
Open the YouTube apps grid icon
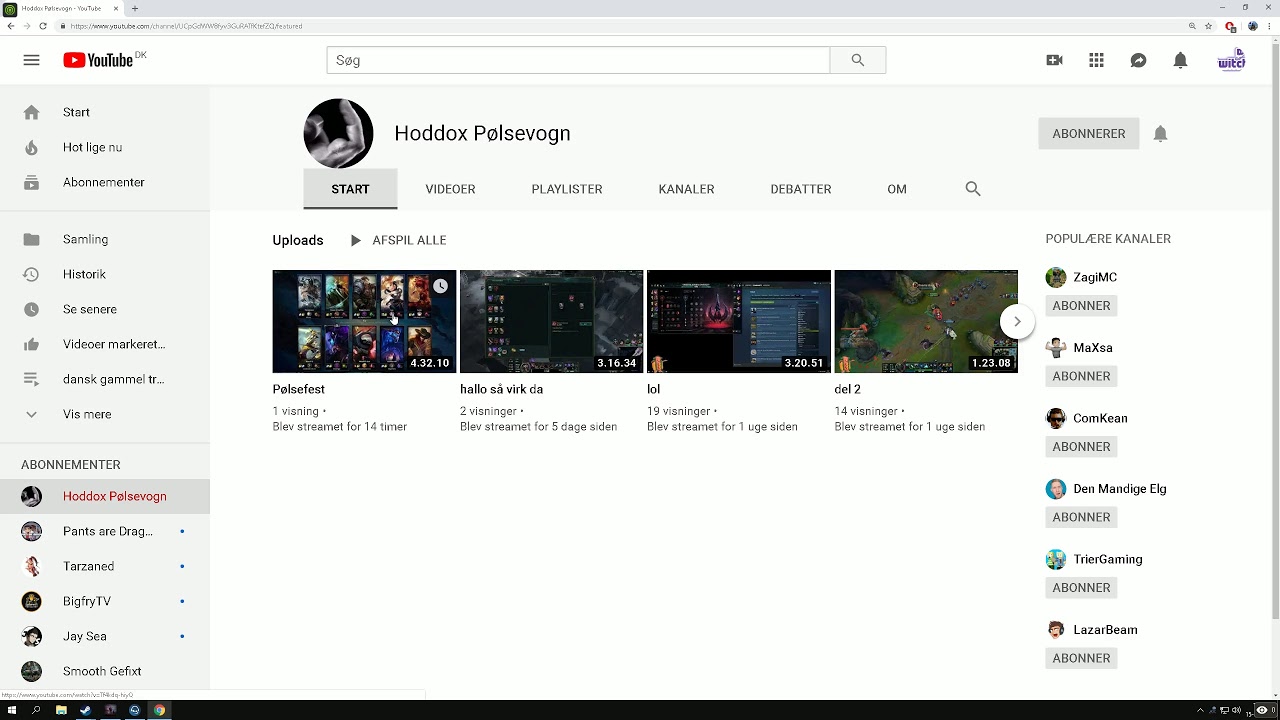(x=1096, y=60)
